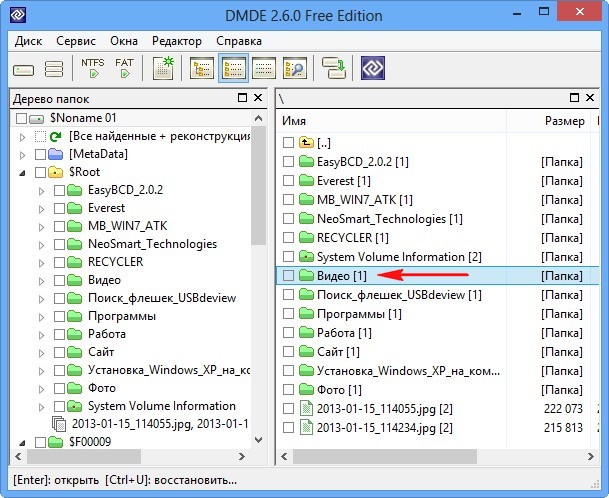Screen dimensions: 609x498
Task: Open the Редактор menu
Action: [176, 41]
